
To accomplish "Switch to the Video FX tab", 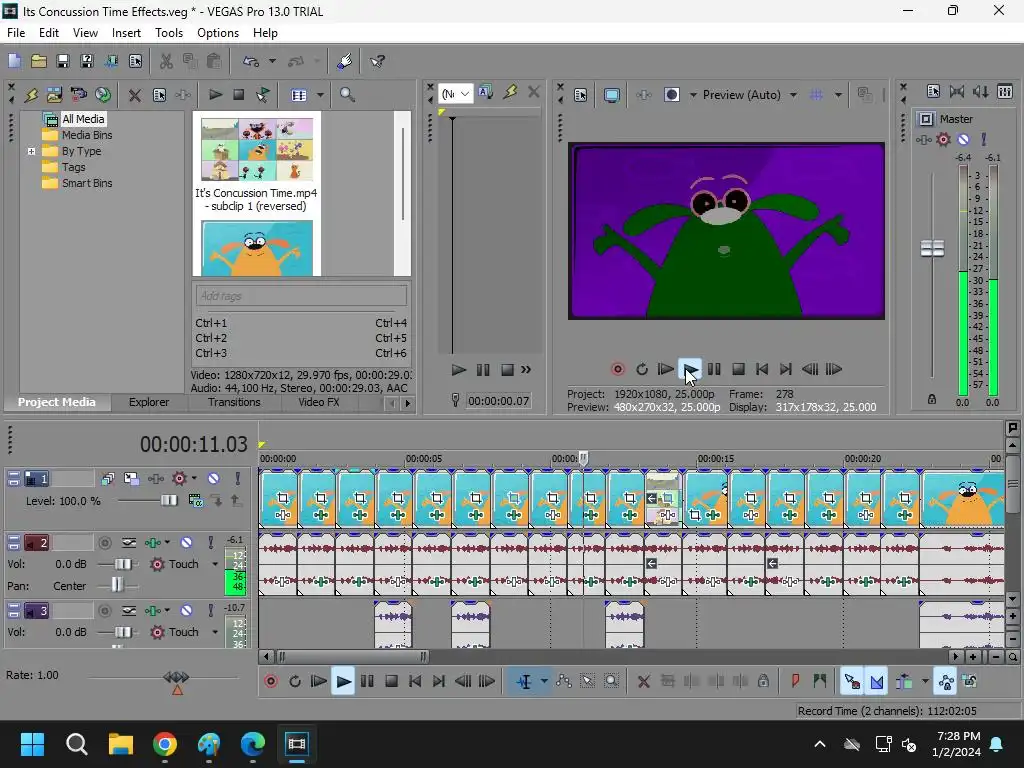I will (319, 402).
